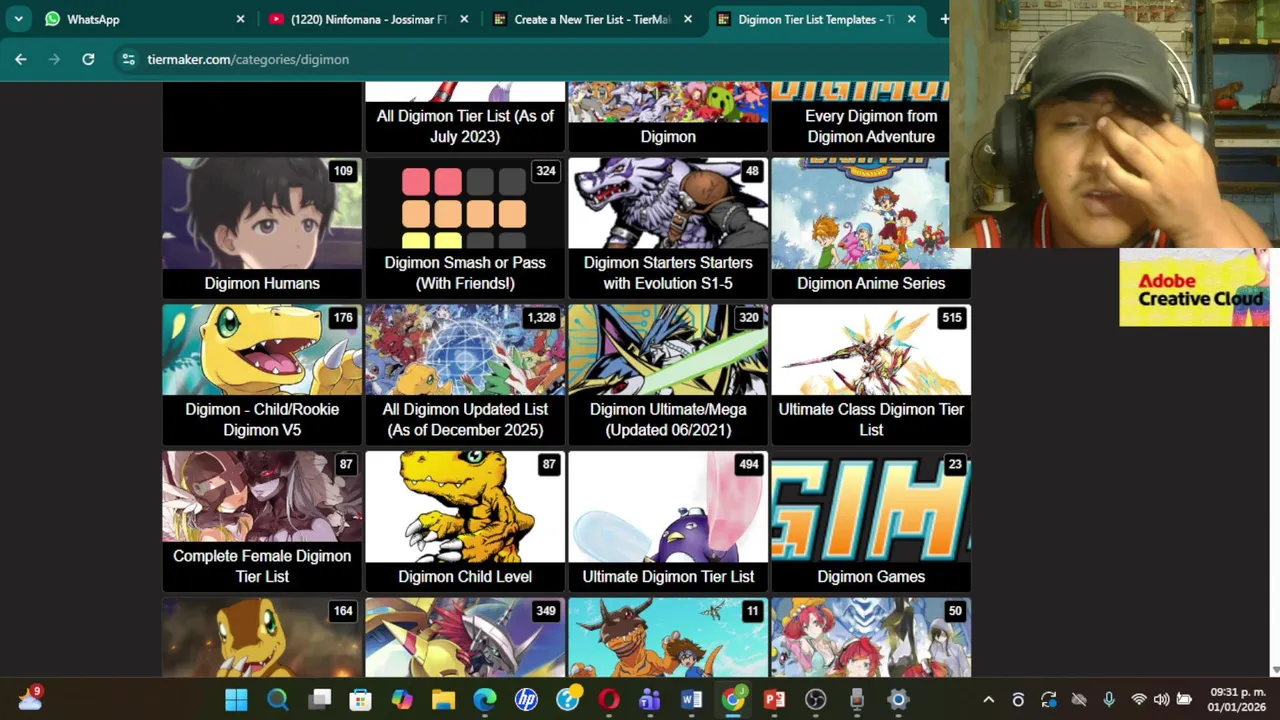The image size is (1280, 720).
Task: Launch Microsoft Store from the taskbar
Action: coord(360,700)
